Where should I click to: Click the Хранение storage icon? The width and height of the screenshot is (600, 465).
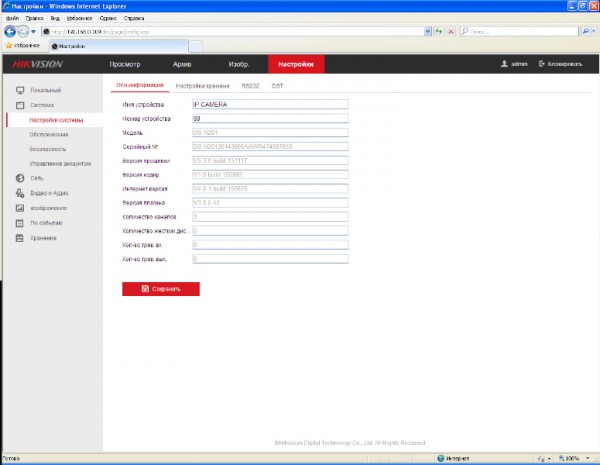tap(20, 238)
